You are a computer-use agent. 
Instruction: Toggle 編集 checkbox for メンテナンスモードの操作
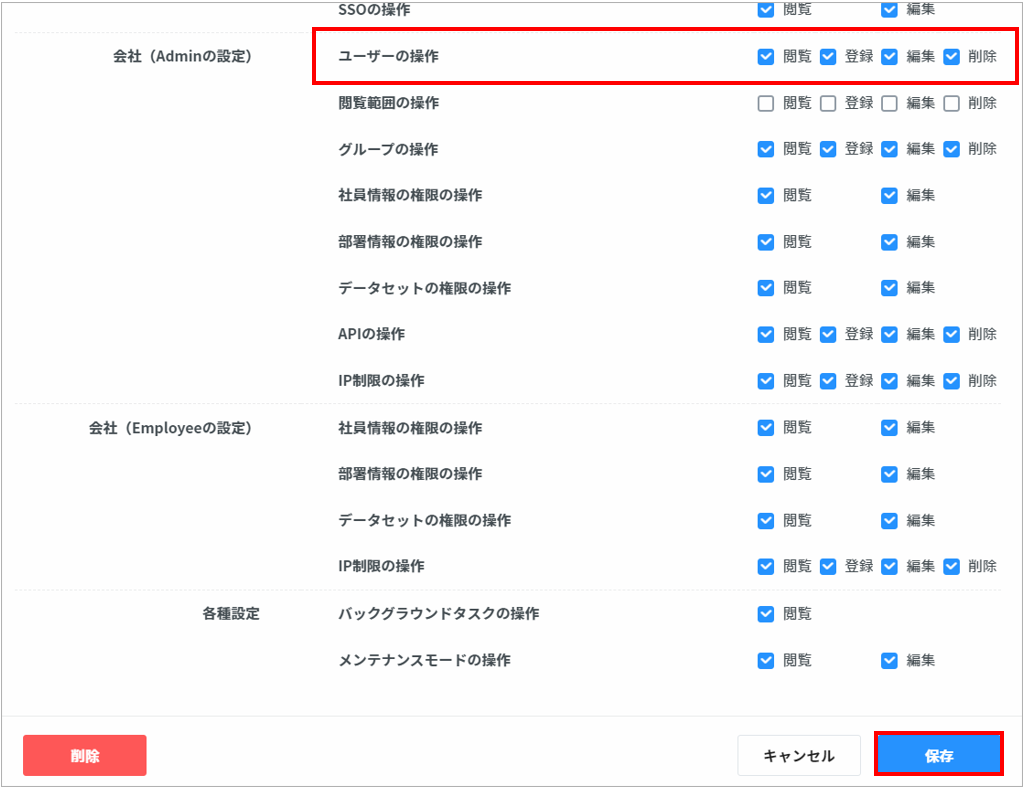coord(890,660)
